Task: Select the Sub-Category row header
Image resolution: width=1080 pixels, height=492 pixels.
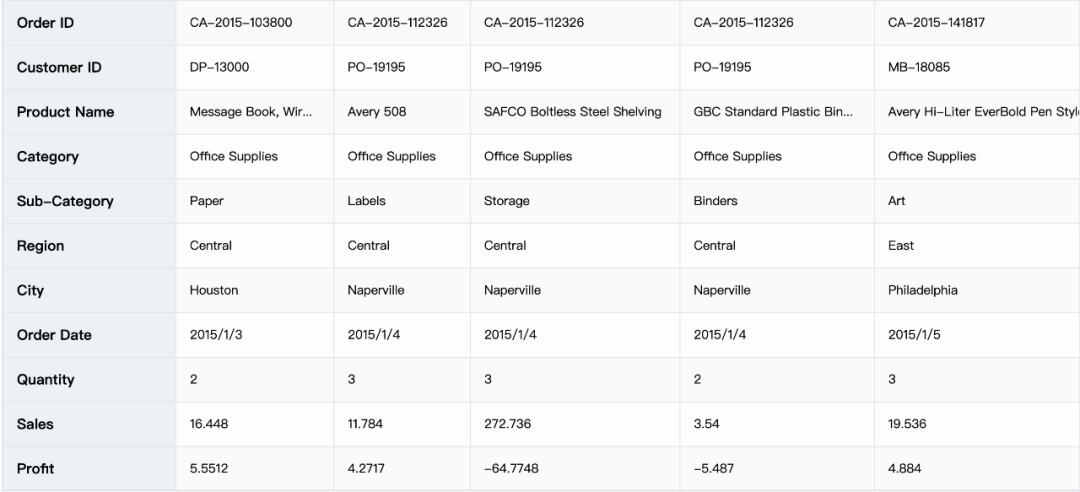Action: tap(65, 201)
